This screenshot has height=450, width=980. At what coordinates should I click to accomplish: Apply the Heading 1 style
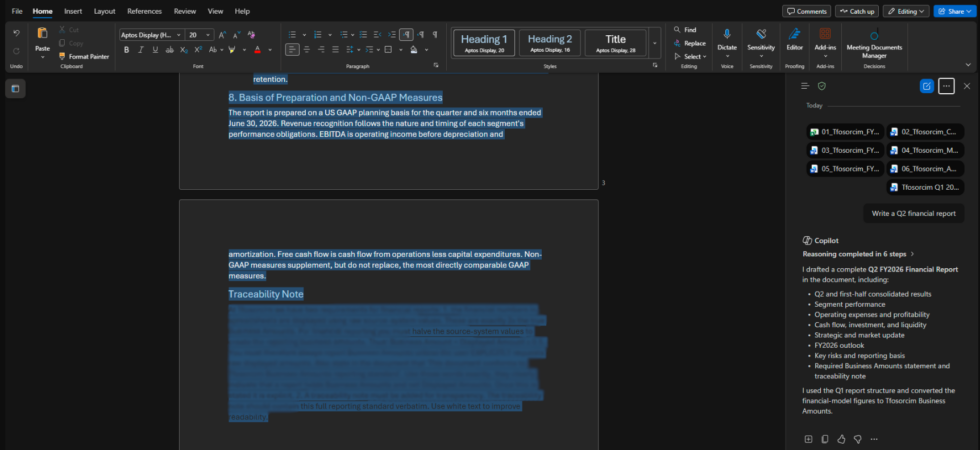[x=484, y=42]
